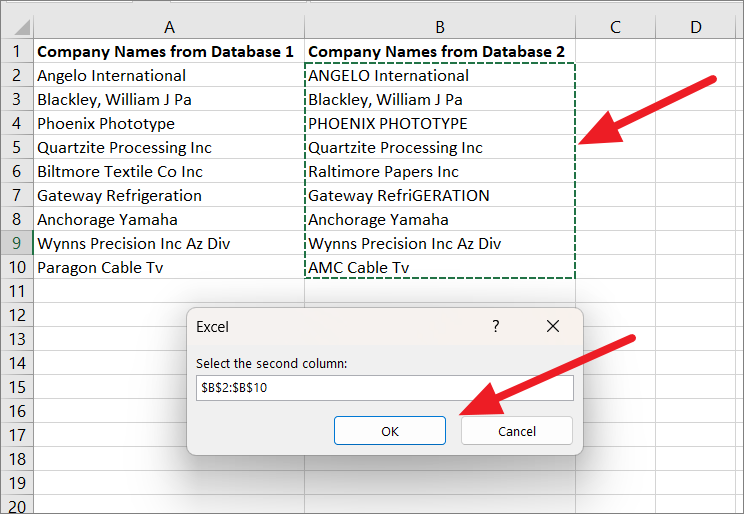This screenshot has height=514, width=744.
Task: Click cell 'Company Names from Database 1'
Action: click(169, 51)
